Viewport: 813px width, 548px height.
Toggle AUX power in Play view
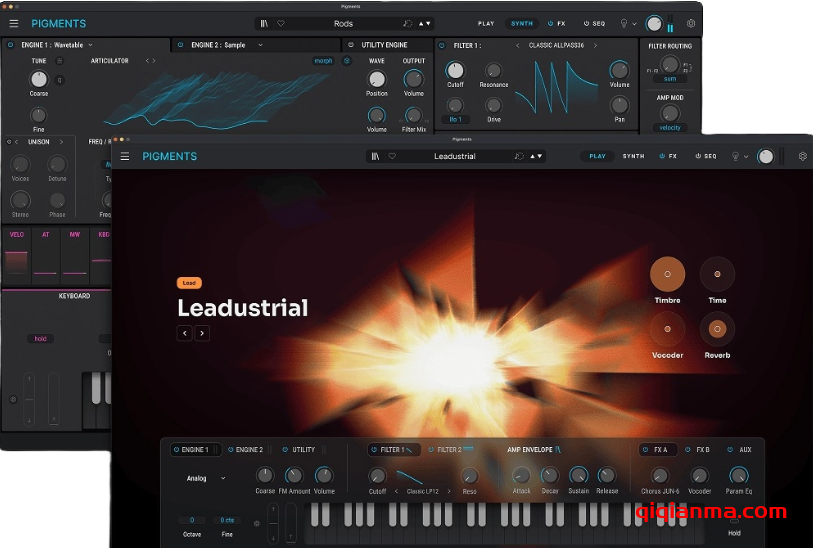pos(730,449)
